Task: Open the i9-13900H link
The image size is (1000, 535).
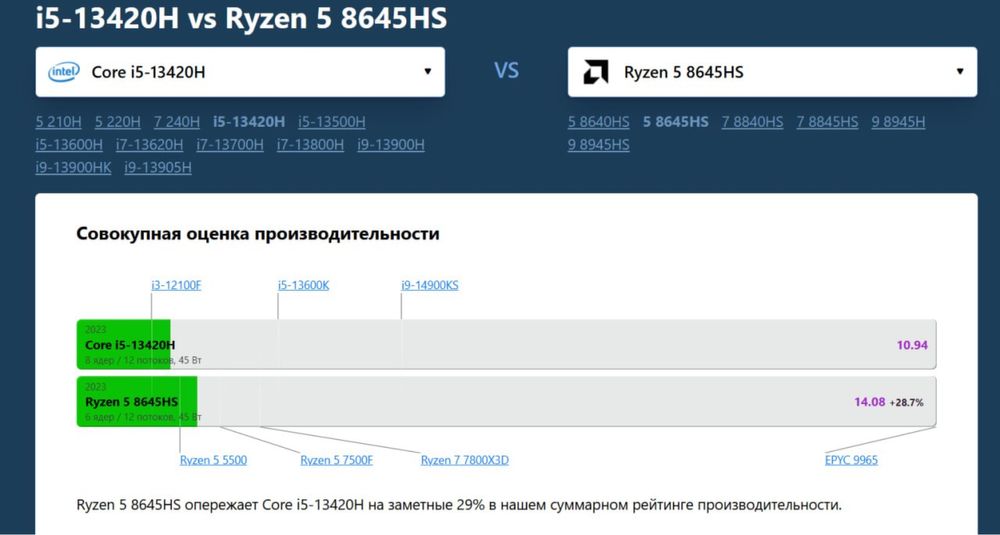Action: (390, 145)
